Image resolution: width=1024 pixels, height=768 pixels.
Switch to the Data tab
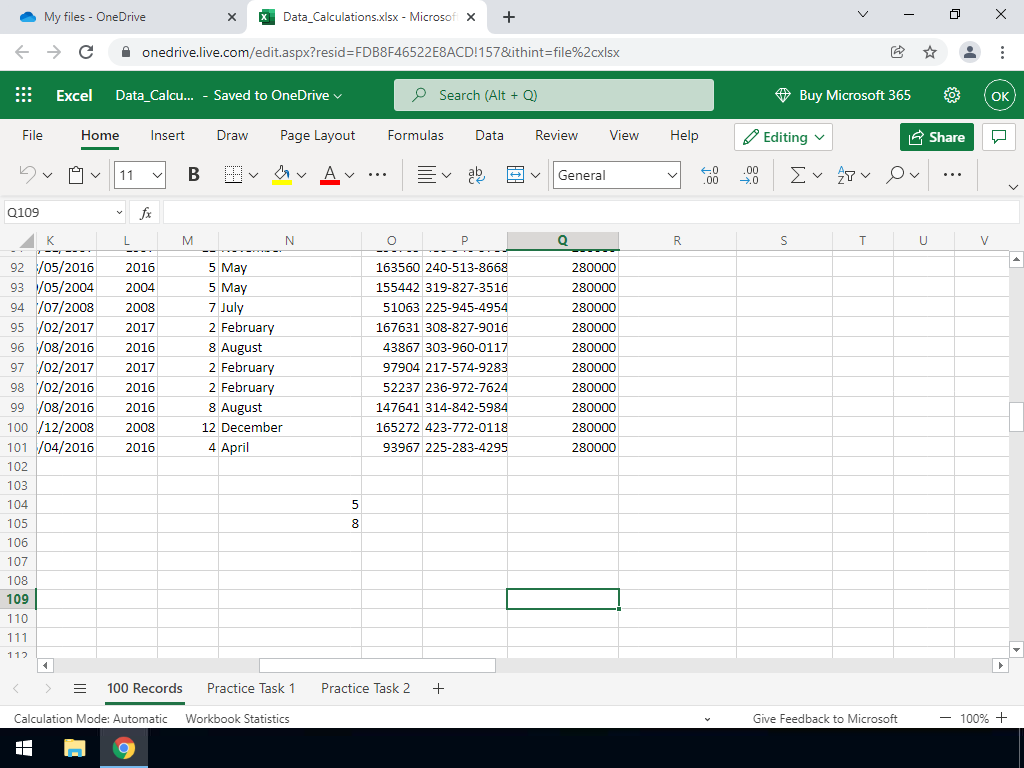pyautogui.click(x=489, y=135)
